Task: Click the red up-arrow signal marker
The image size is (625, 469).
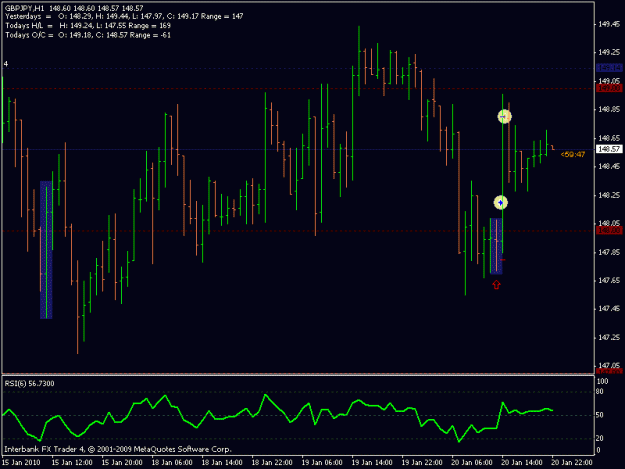Action: (x=496, y=285)
